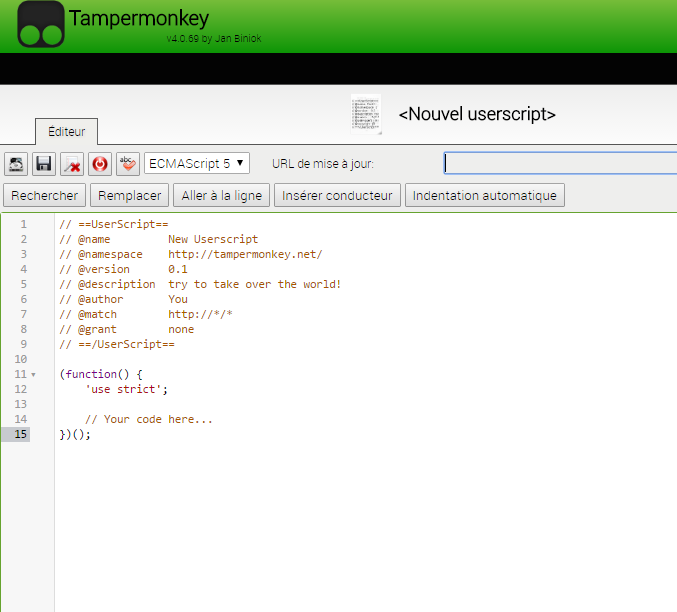Focus the URL de mise à jour field
The height and width of the screenshot is (612, 677).
click(560, 163)
